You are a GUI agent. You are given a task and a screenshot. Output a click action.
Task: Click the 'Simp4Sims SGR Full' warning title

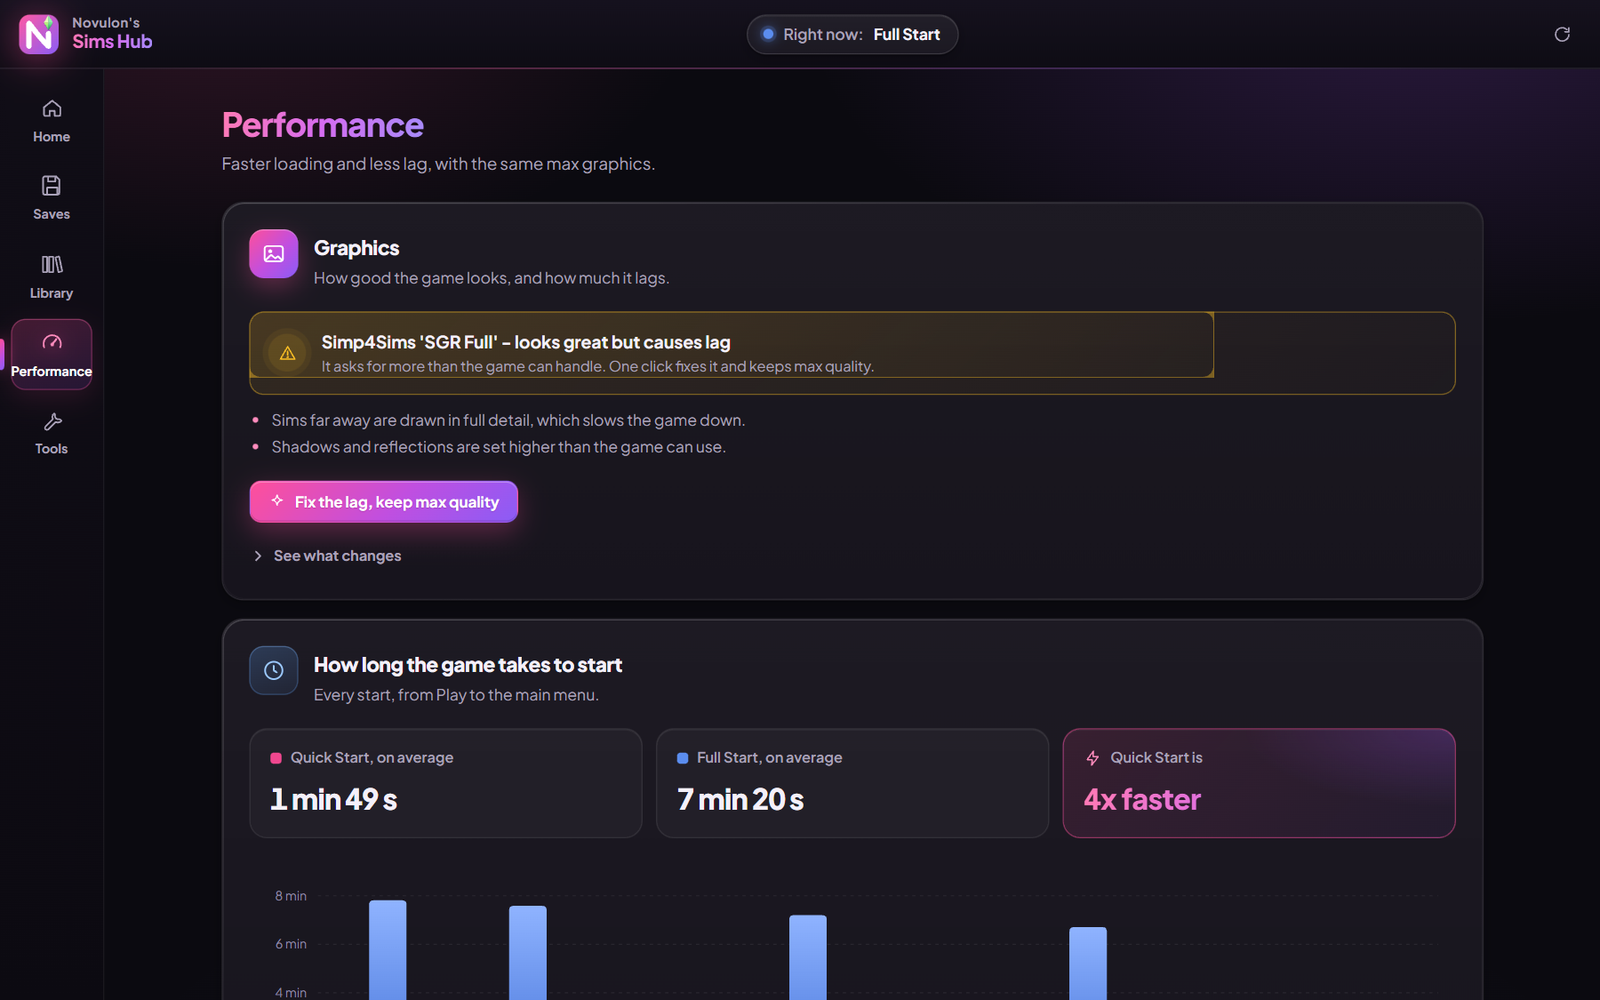(526, 342)
